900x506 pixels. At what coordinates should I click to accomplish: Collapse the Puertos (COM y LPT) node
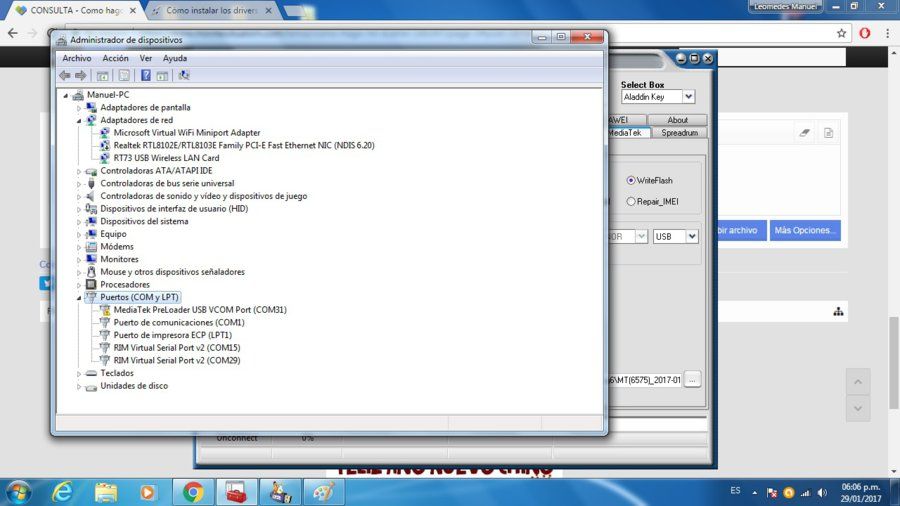79,297
